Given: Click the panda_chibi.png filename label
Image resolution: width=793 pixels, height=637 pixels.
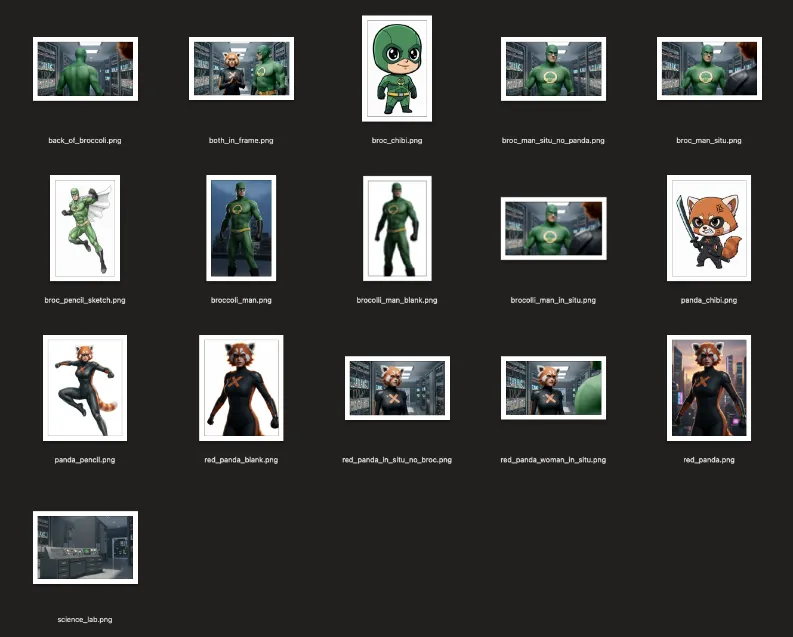Looking at the screenshot, I should pyautogui.click(x=709, y=300).
